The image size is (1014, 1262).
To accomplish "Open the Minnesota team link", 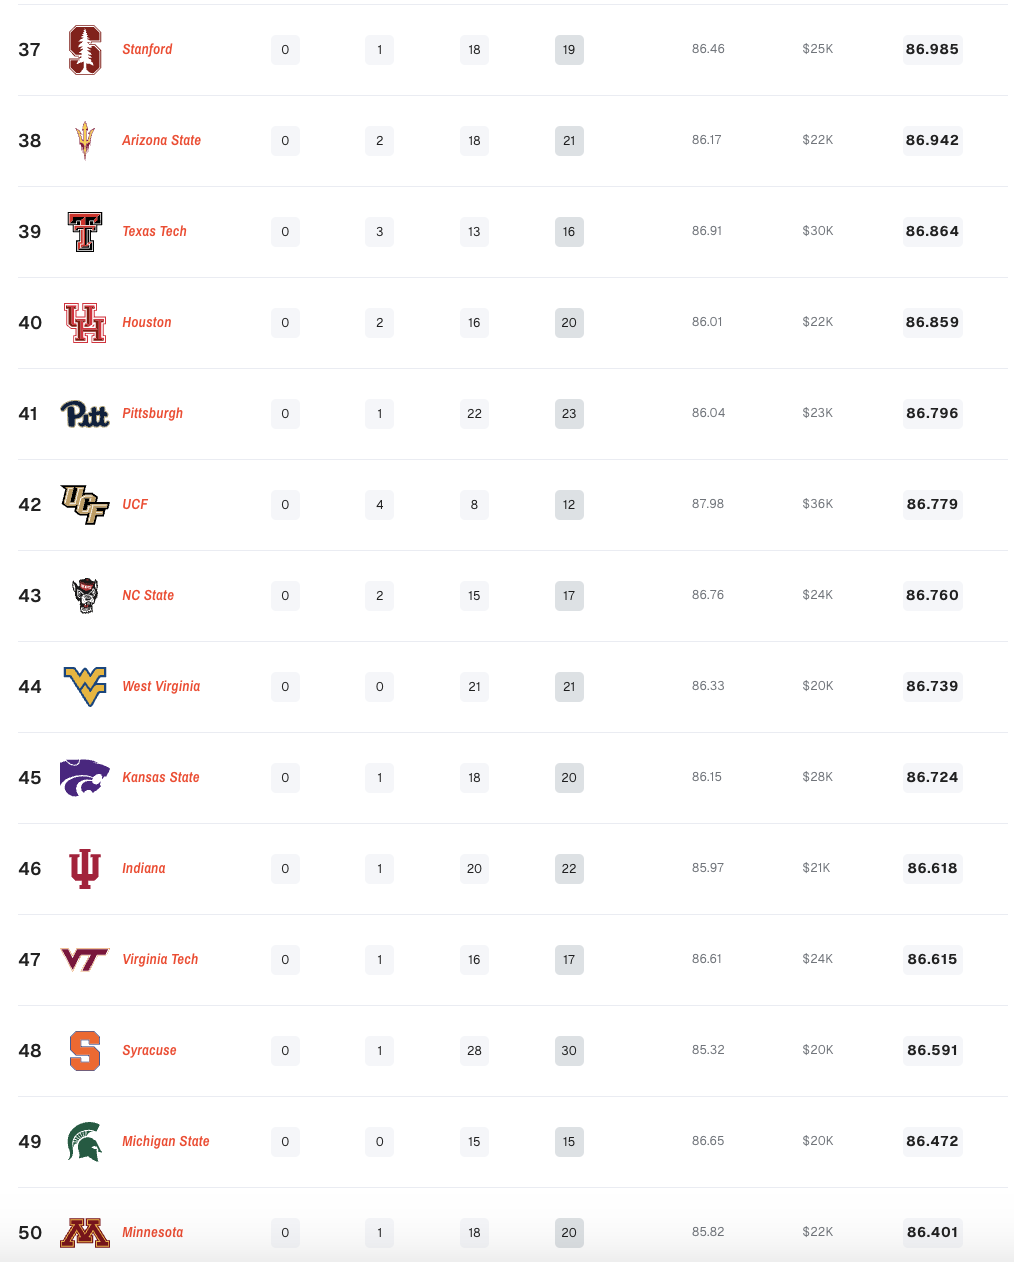I will (x=152, y=1233).
